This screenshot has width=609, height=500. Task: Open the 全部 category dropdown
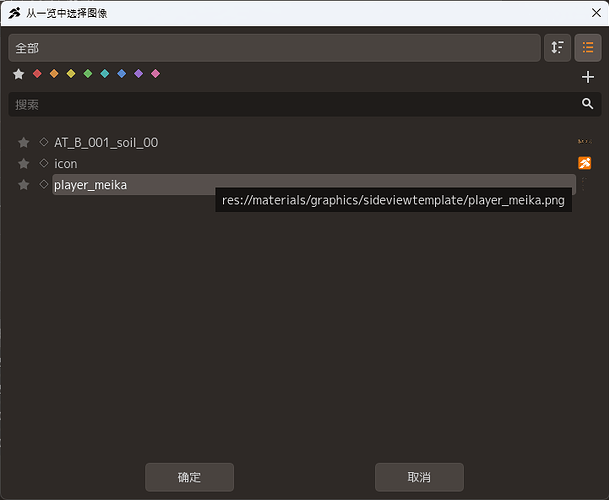(274, 48)
